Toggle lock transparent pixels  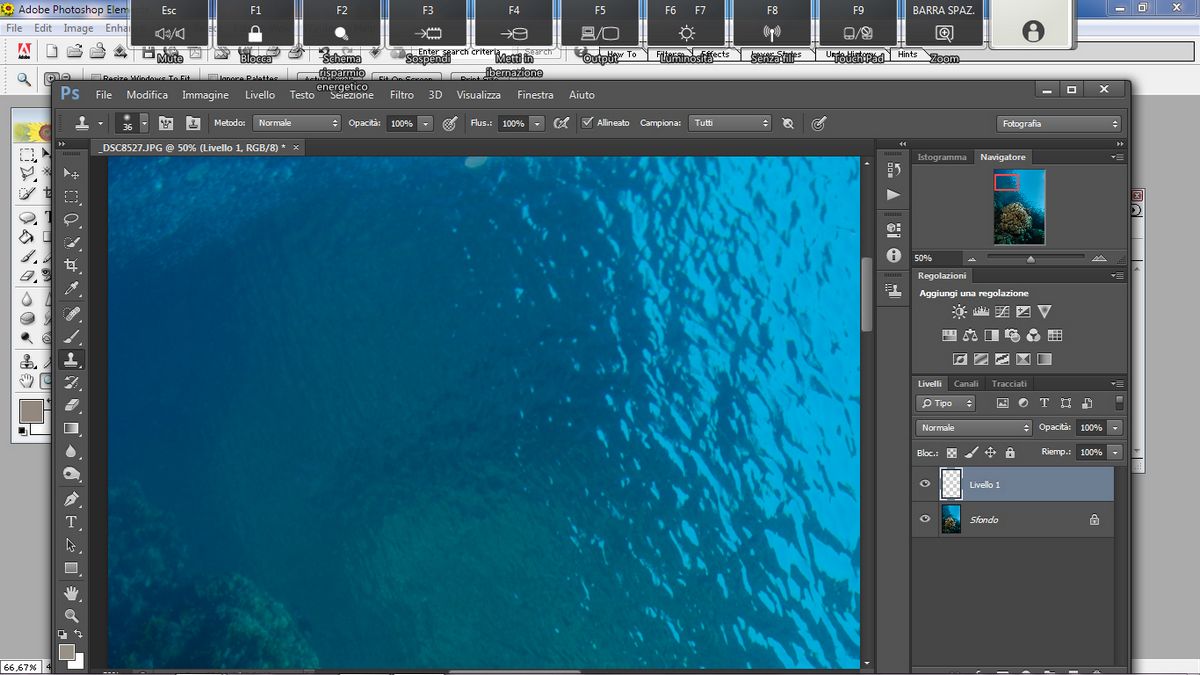pyautogui.click(x=951, y=453)
